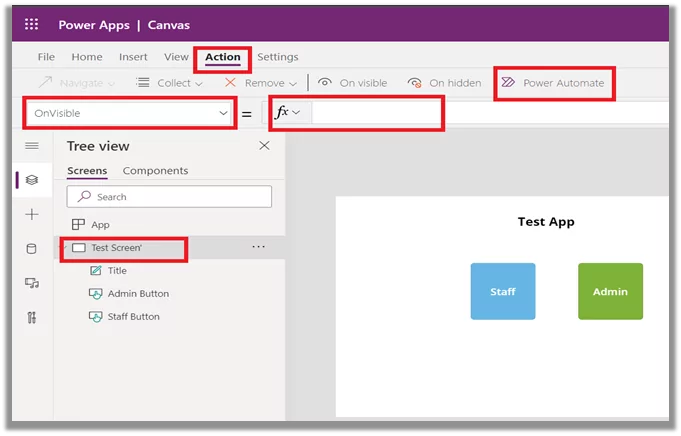Expand the fx function chevron
681x436 pixels.
(297, 112)
